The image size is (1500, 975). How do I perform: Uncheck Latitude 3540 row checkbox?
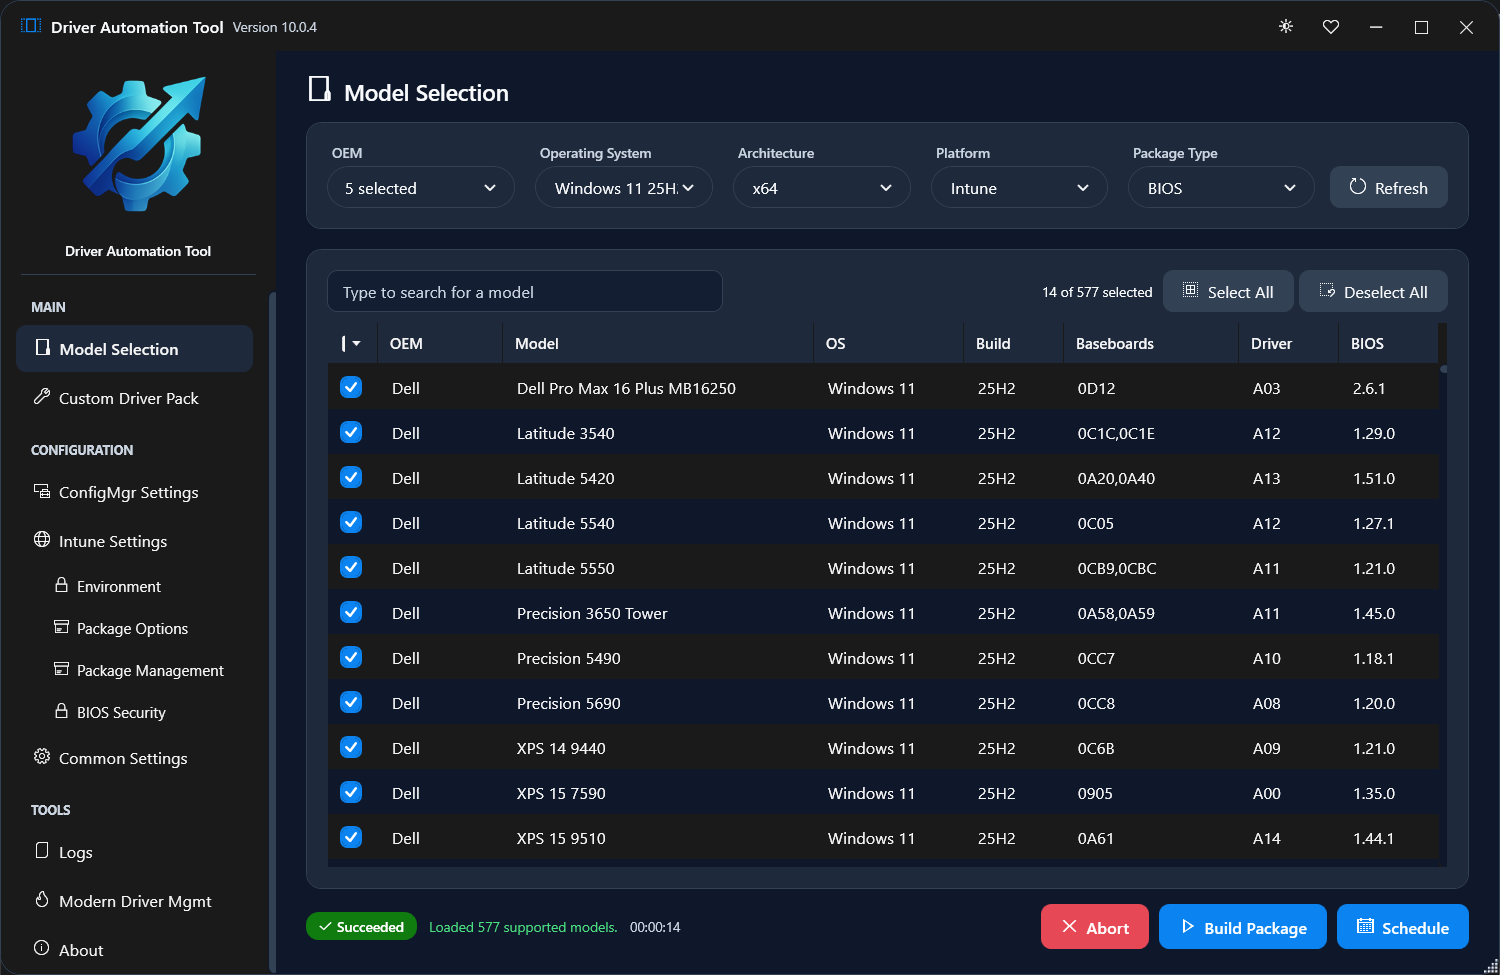pos(351,432)
